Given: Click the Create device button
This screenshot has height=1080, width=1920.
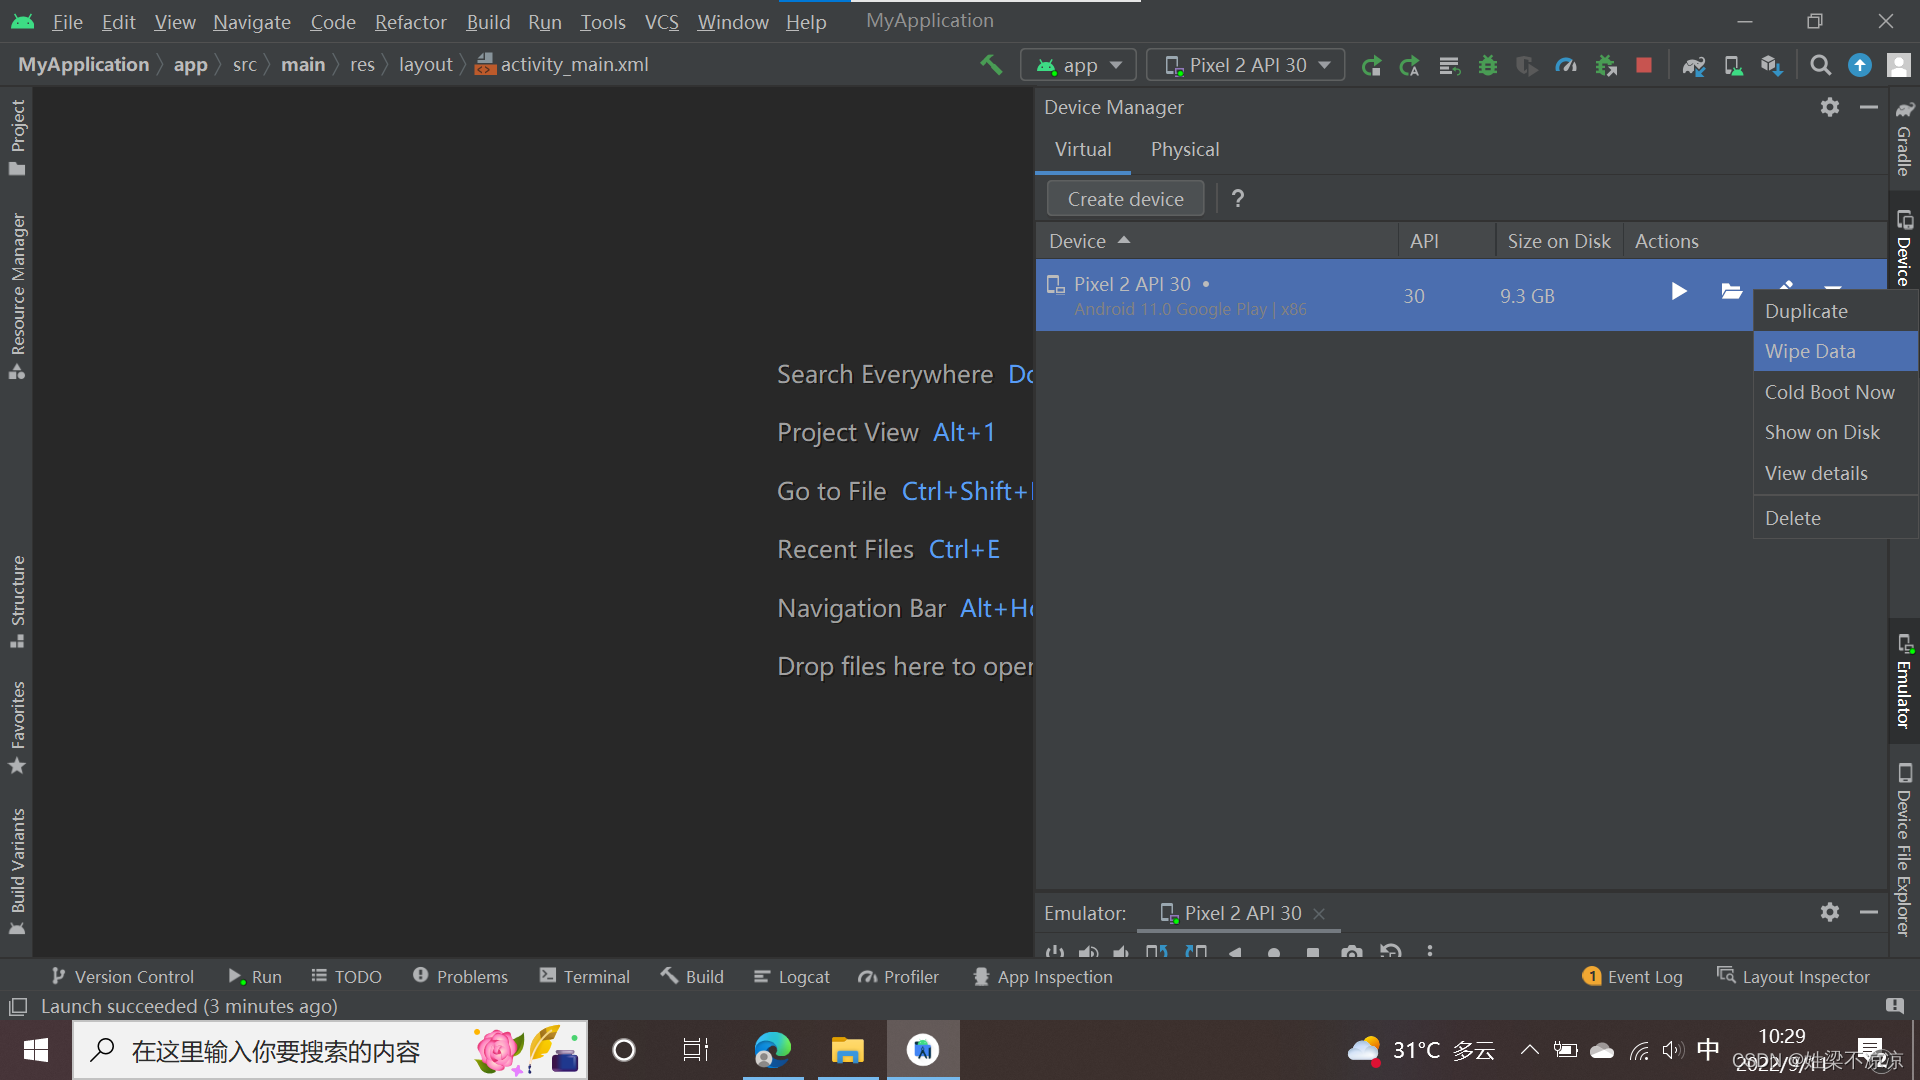Looking at the screenshot, I should point(1125,199).
